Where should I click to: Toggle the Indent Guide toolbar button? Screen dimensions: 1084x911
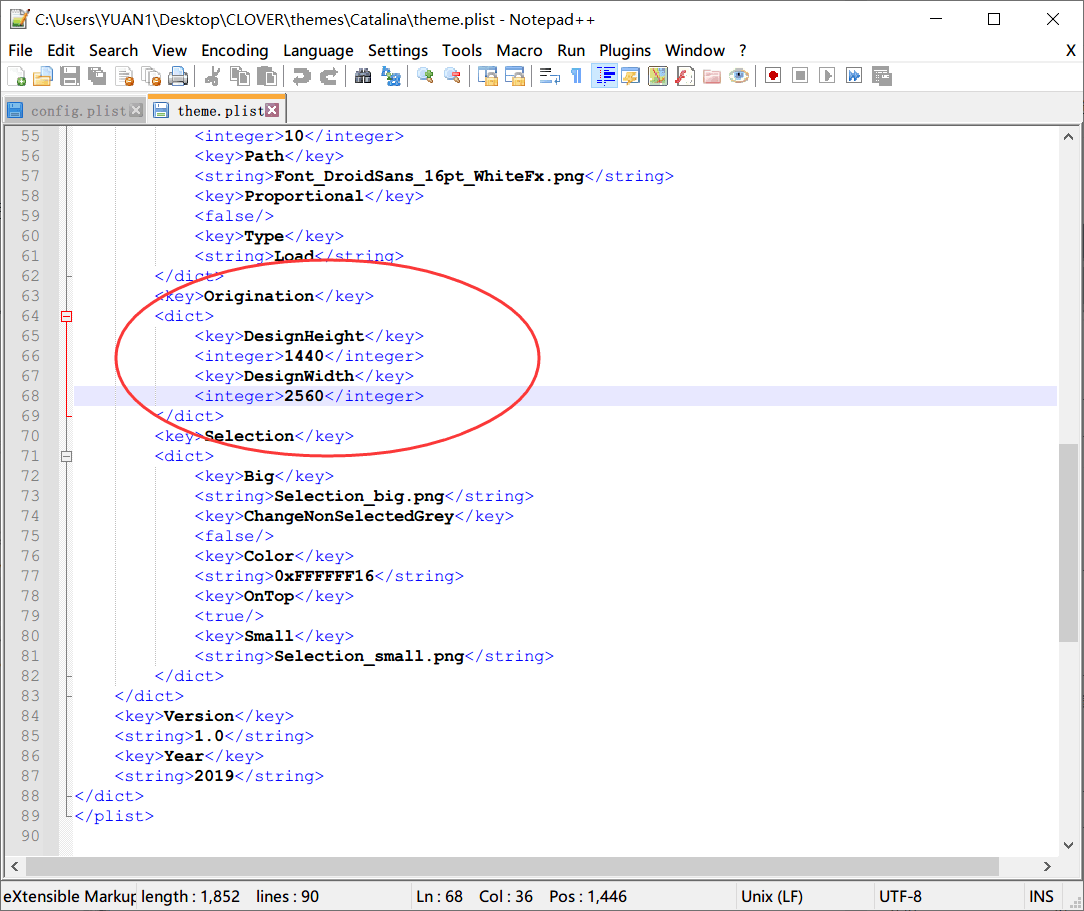pyautogui.click(x=605, y=76)
